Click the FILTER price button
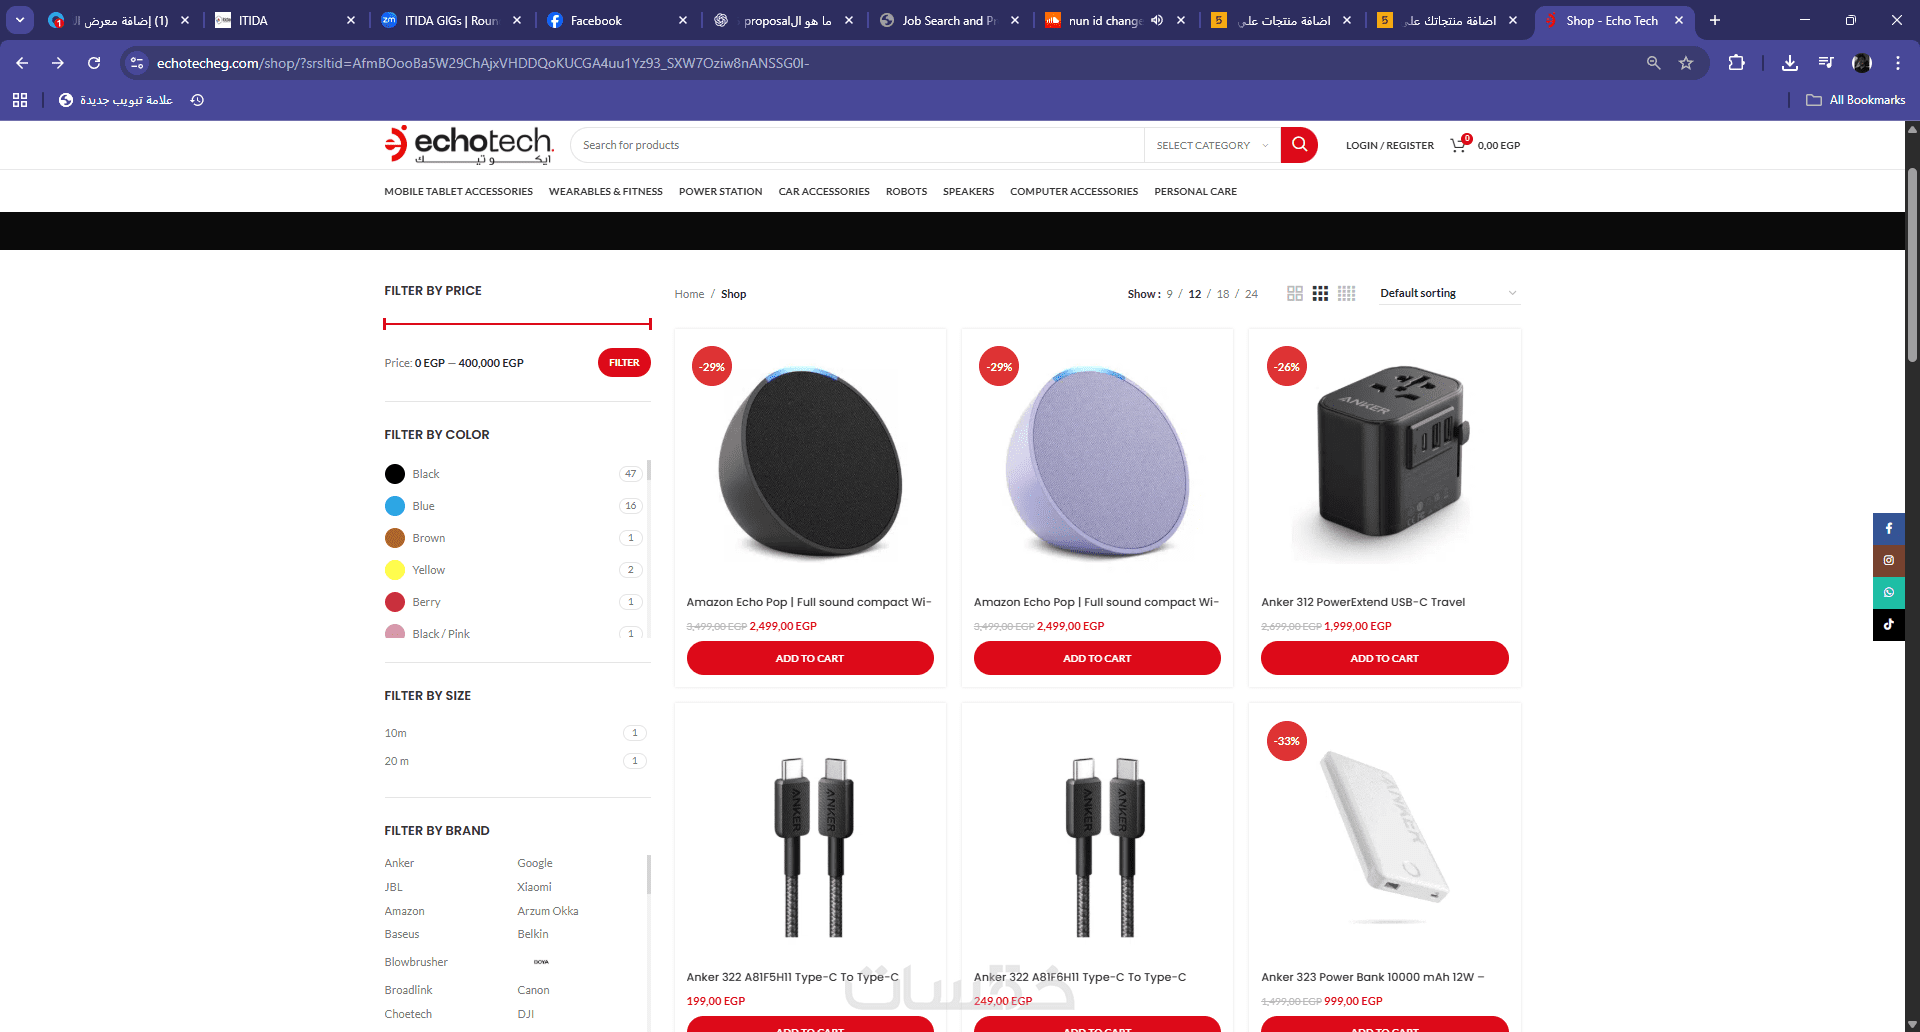Viewport: 1920px width, 1032px height. (x=624, y=363)
